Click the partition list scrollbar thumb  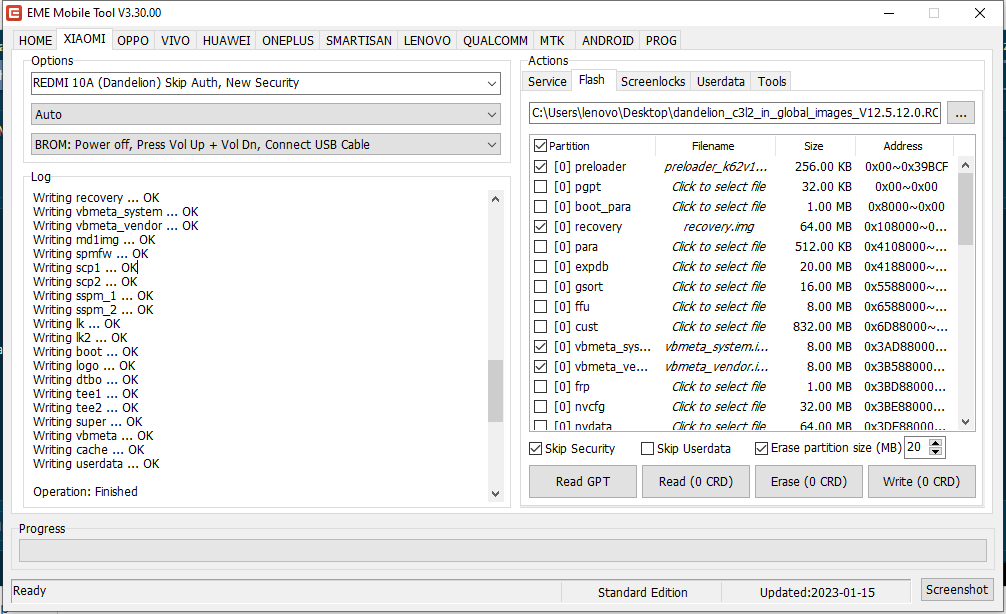pyautogui.click(x=966, y=209)
